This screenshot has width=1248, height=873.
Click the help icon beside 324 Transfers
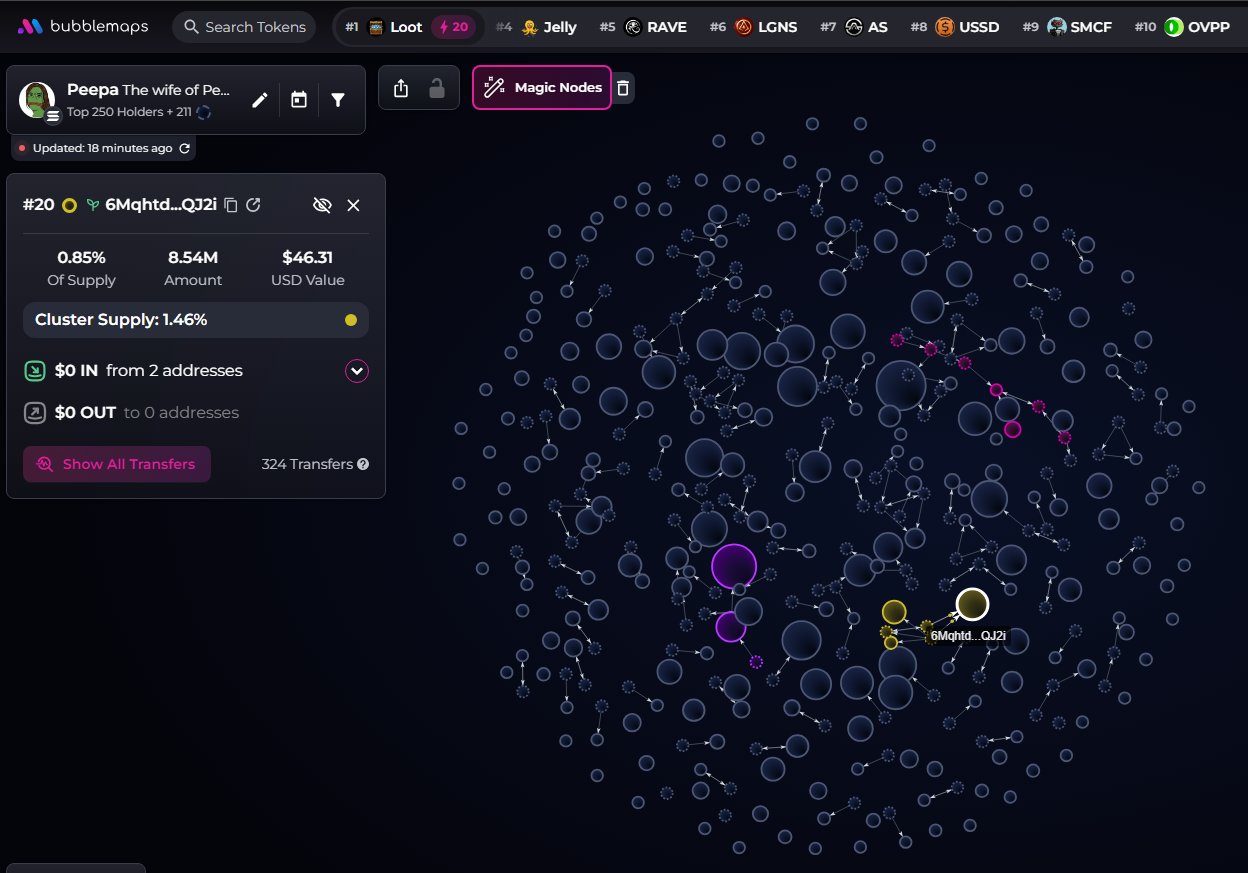[x=363, y=464]
